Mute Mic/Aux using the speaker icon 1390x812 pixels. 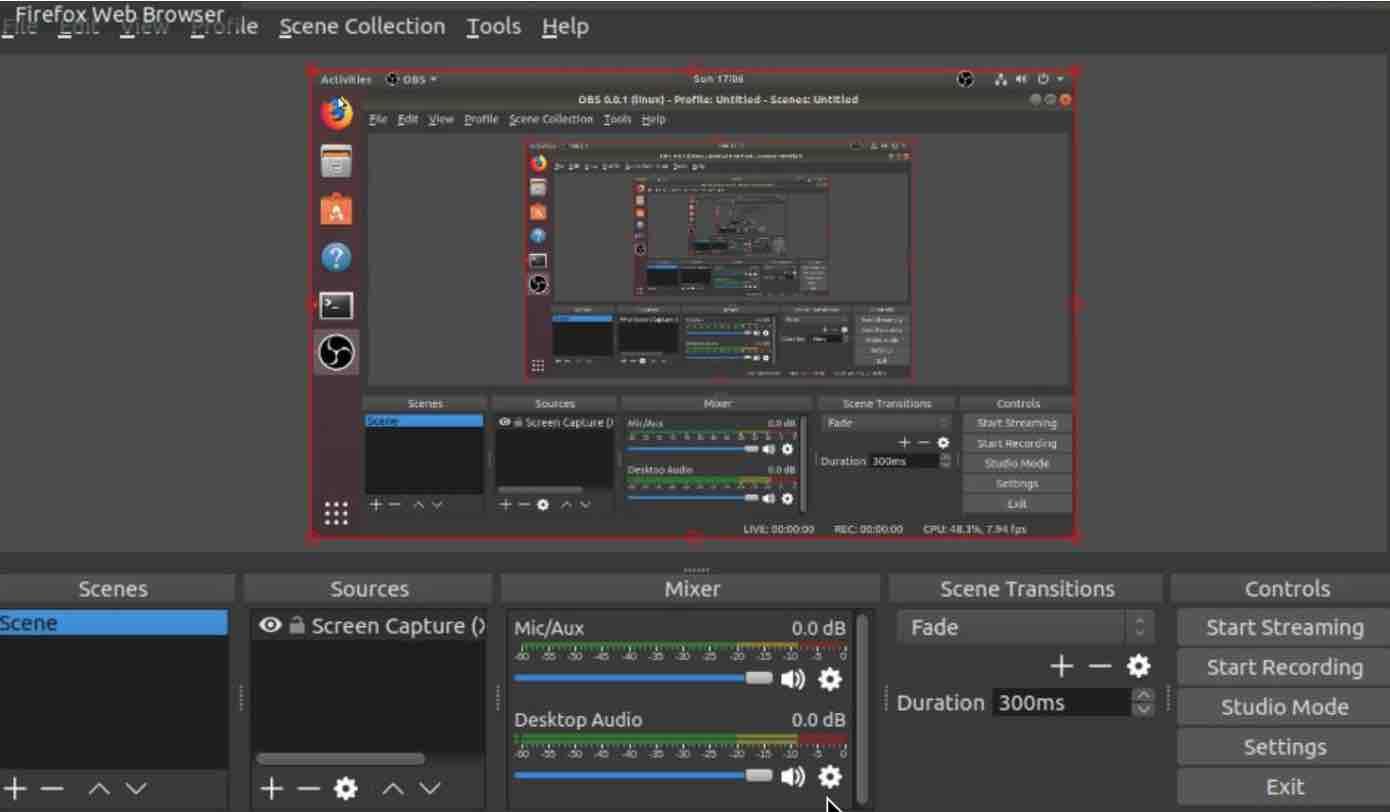pos(793,679)
